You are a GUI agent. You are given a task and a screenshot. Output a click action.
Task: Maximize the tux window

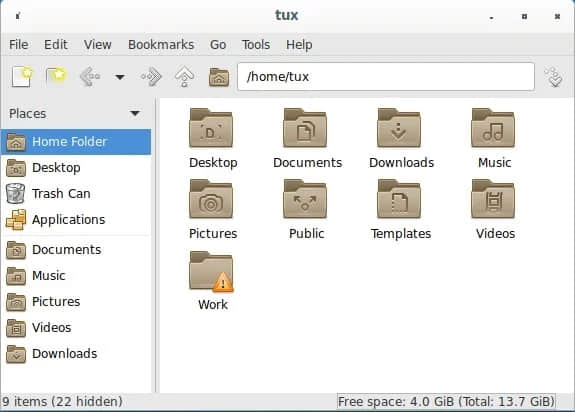pos(524,16)
